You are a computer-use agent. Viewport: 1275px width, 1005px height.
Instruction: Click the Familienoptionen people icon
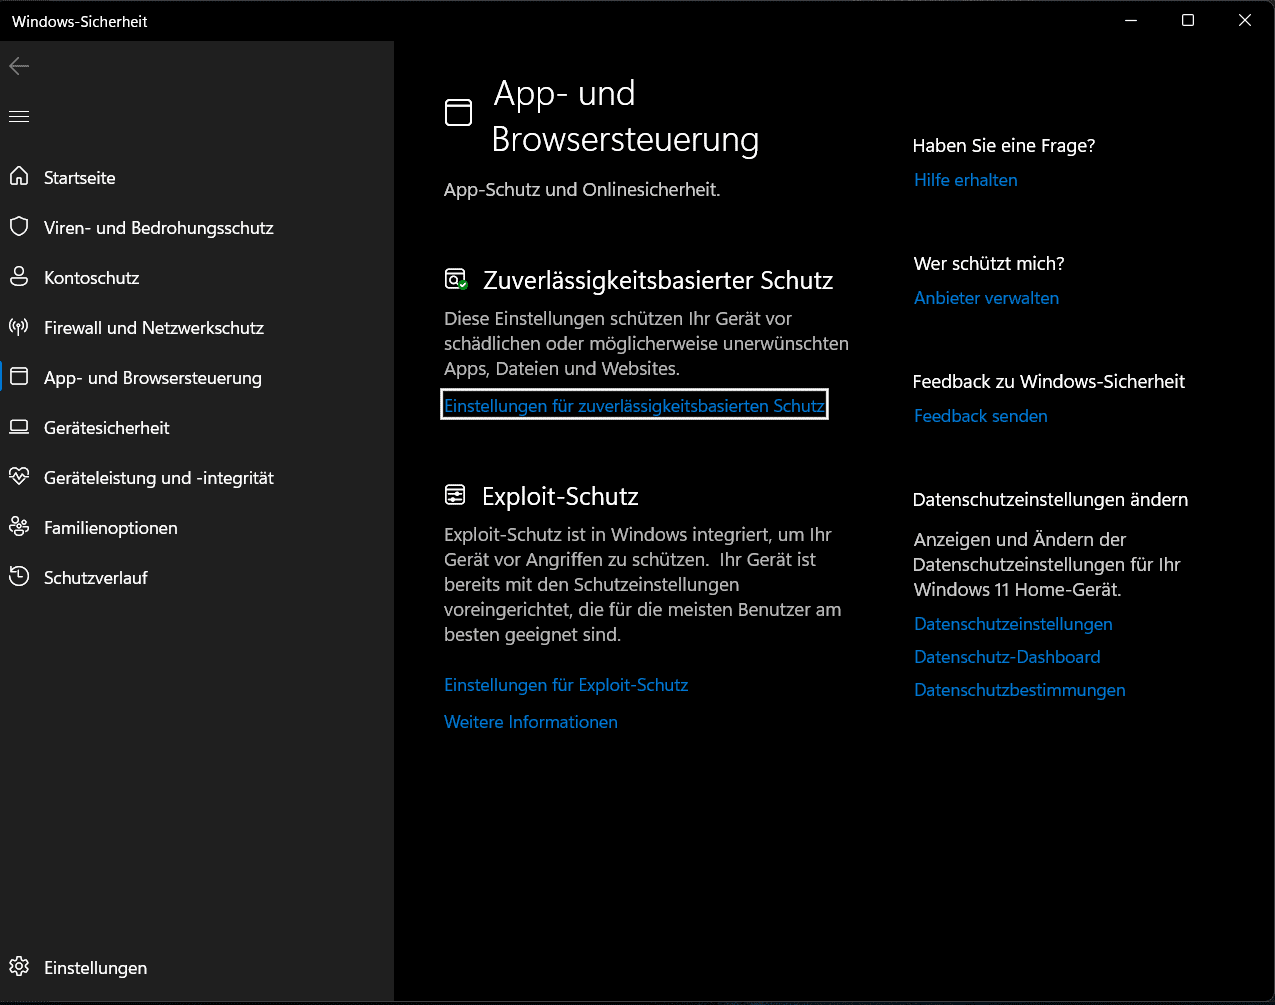point(19,527)
